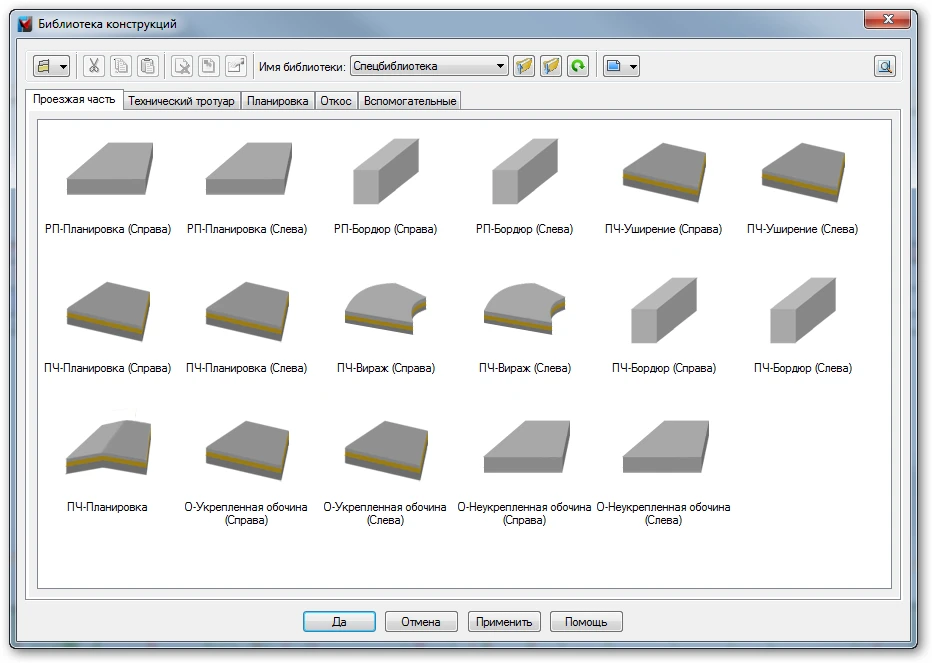Click the first yellow folder library icon

524,66
